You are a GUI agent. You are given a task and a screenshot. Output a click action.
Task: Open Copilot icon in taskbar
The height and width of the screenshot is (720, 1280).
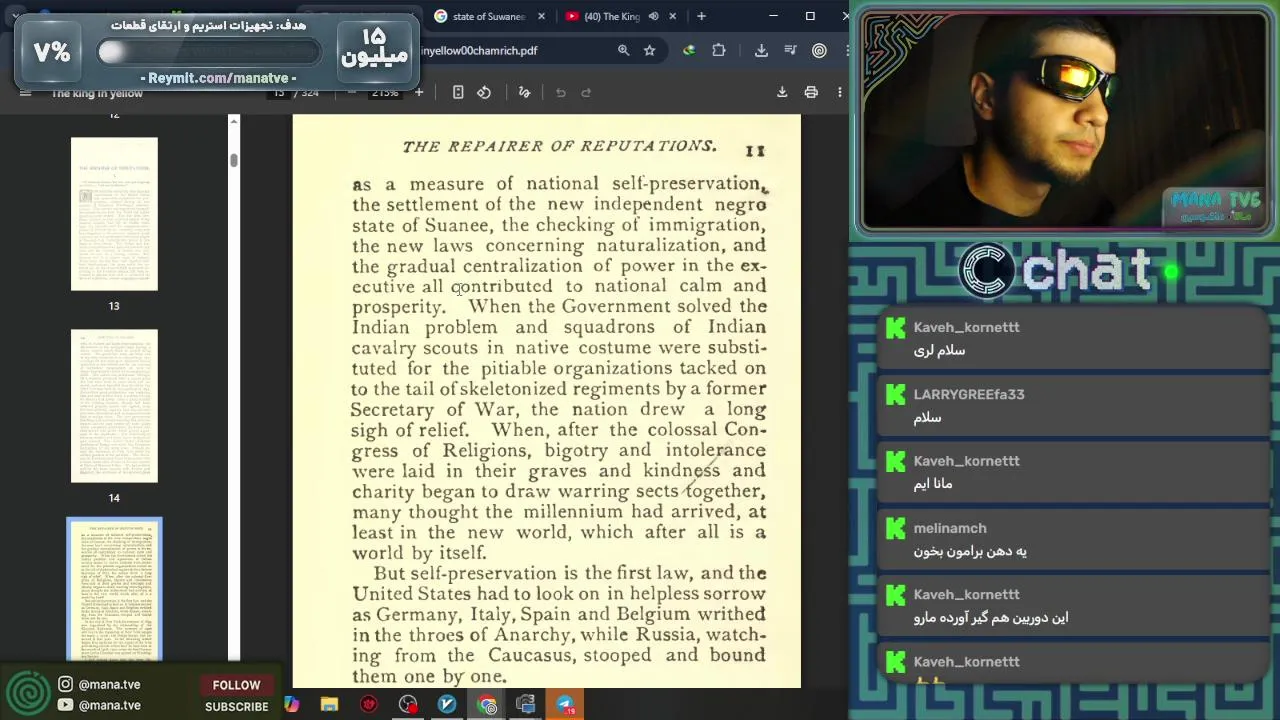click(x=291, y=705)
